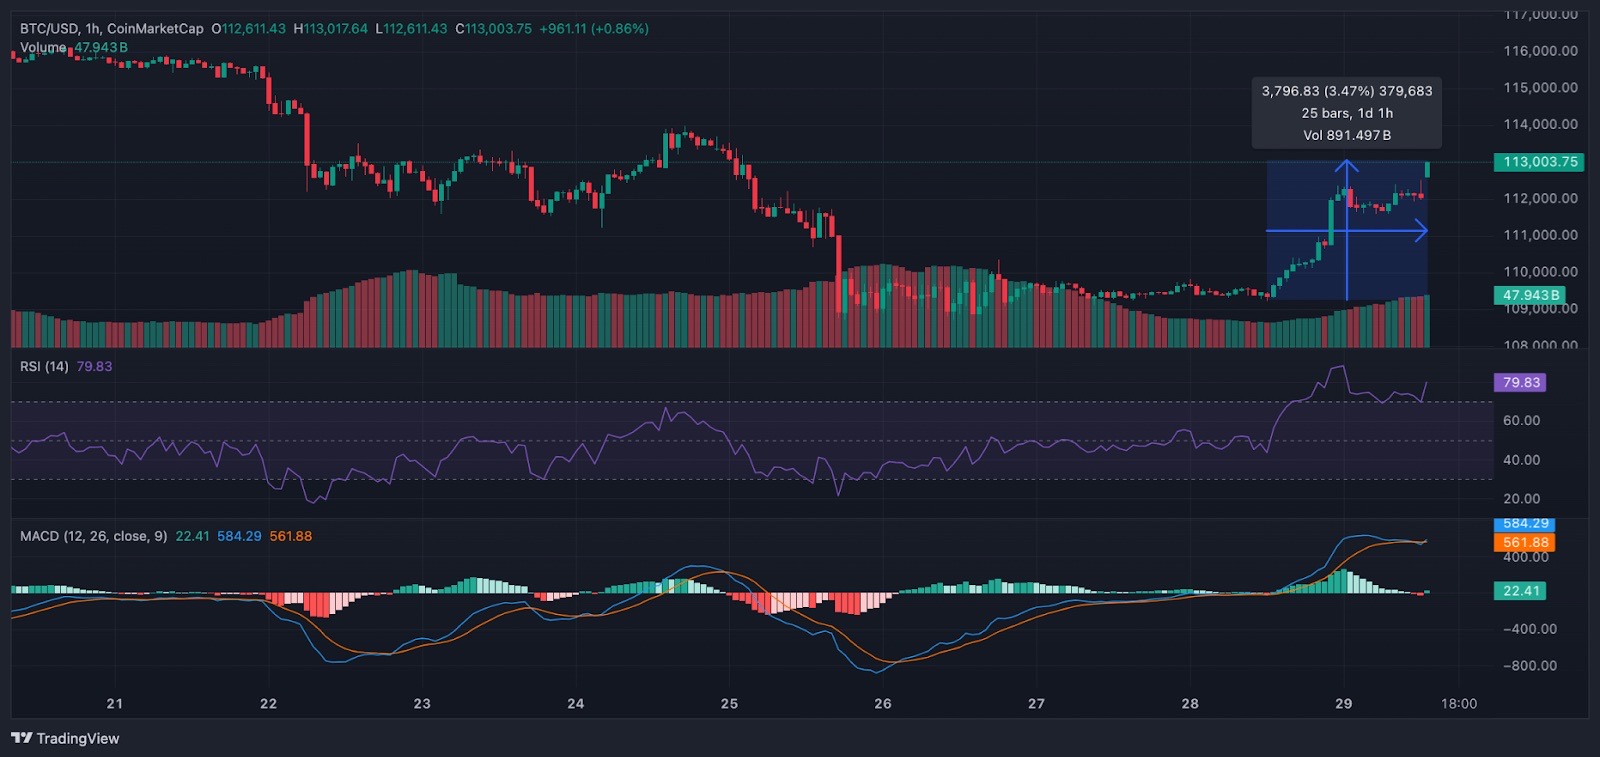Click the 40.00 level on RSI axis
1600x757 pixels.
coord(1521,460)
